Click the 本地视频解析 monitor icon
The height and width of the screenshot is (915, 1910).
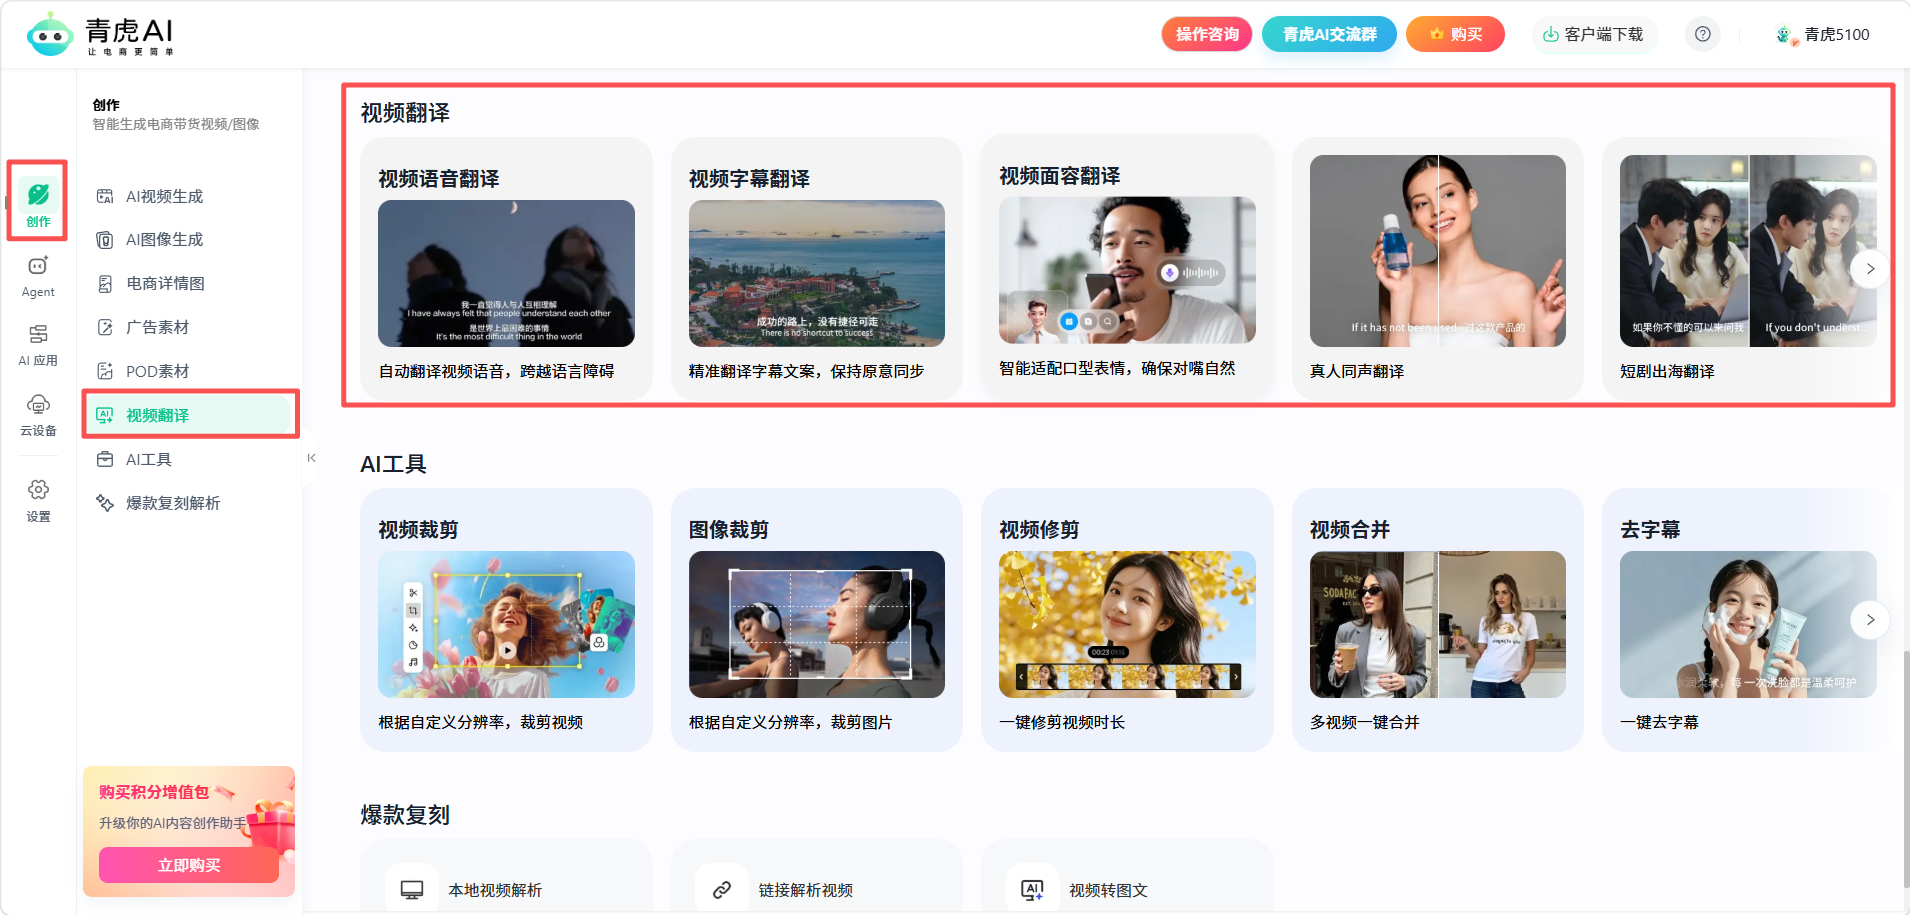412,890
